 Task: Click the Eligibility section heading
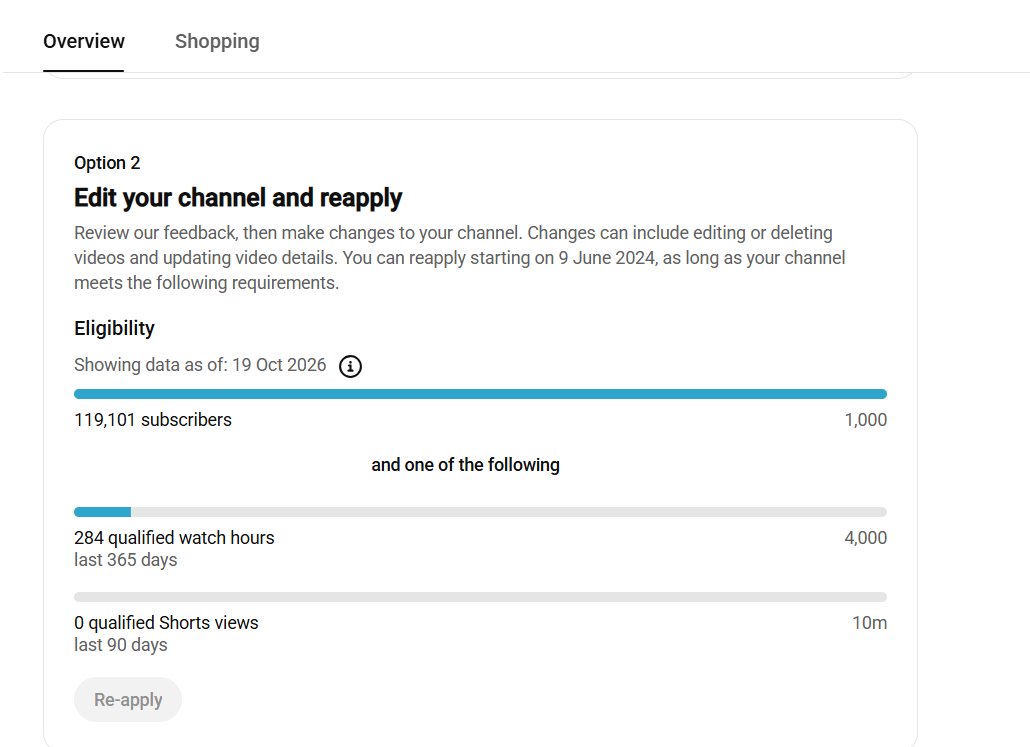(114, 328)
